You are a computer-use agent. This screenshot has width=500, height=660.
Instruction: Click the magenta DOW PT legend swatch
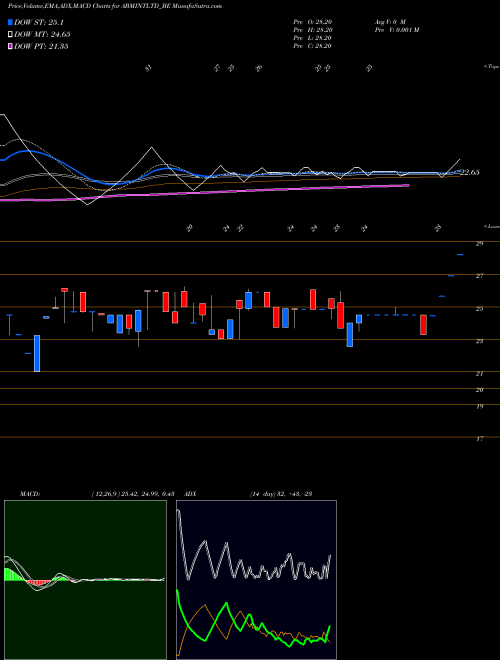(x=11, y=46)
